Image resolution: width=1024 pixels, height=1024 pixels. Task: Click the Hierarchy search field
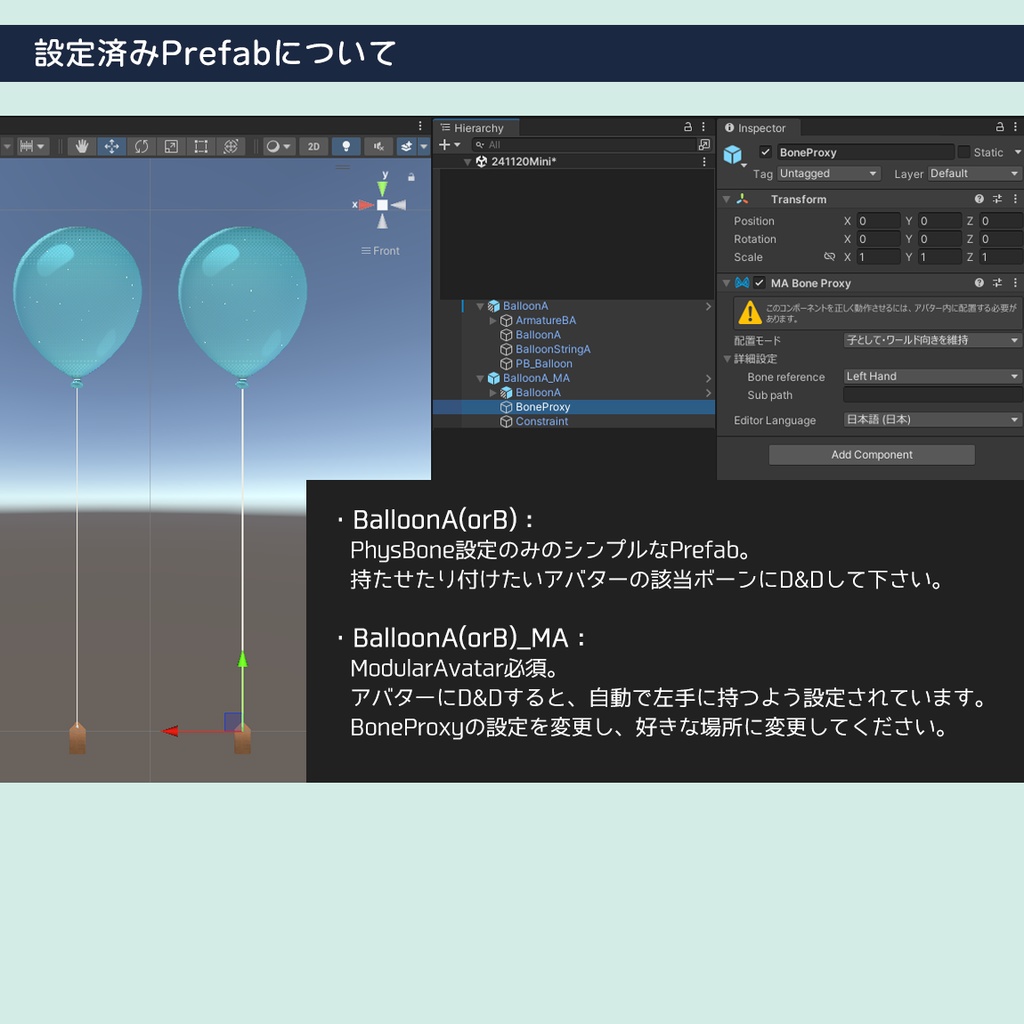coord(576,144)
